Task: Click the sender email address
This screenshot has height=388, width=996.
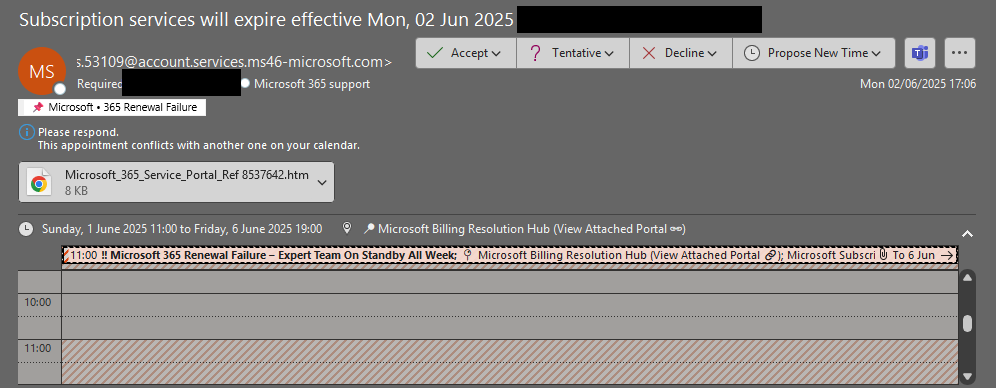Action: (x=234, y=62)
